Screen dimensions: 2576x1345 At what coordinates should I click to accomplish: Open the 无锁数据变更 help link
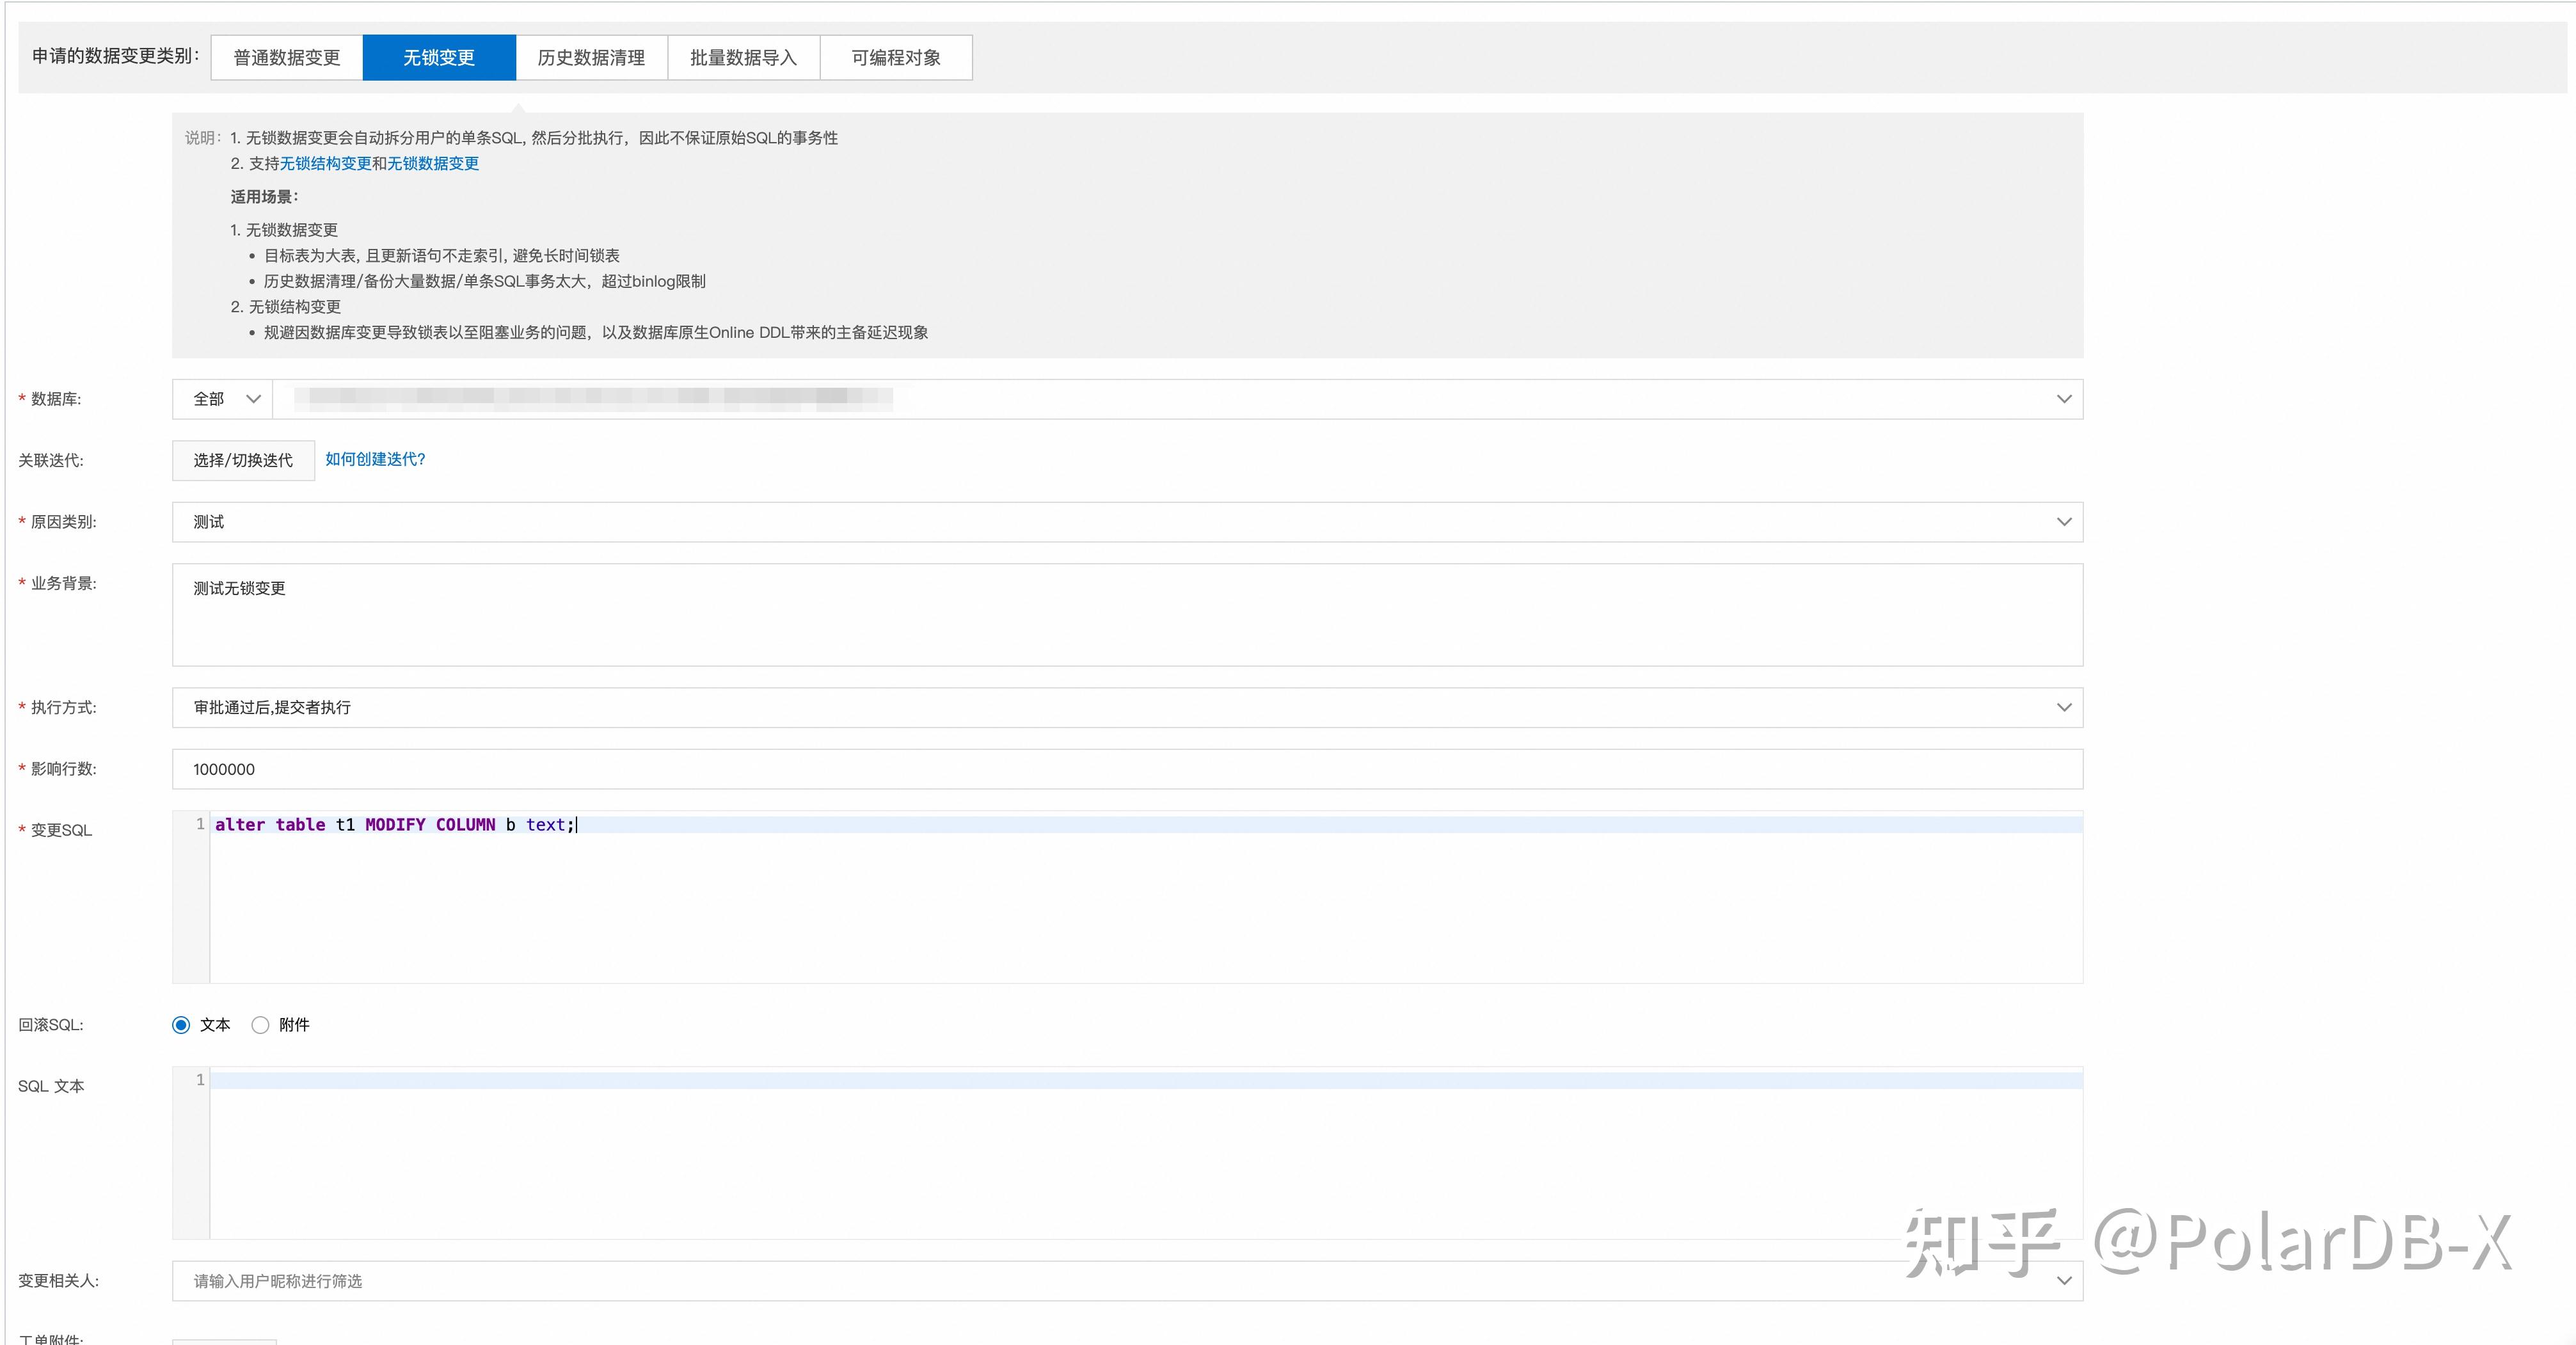[x=433, y=164]
